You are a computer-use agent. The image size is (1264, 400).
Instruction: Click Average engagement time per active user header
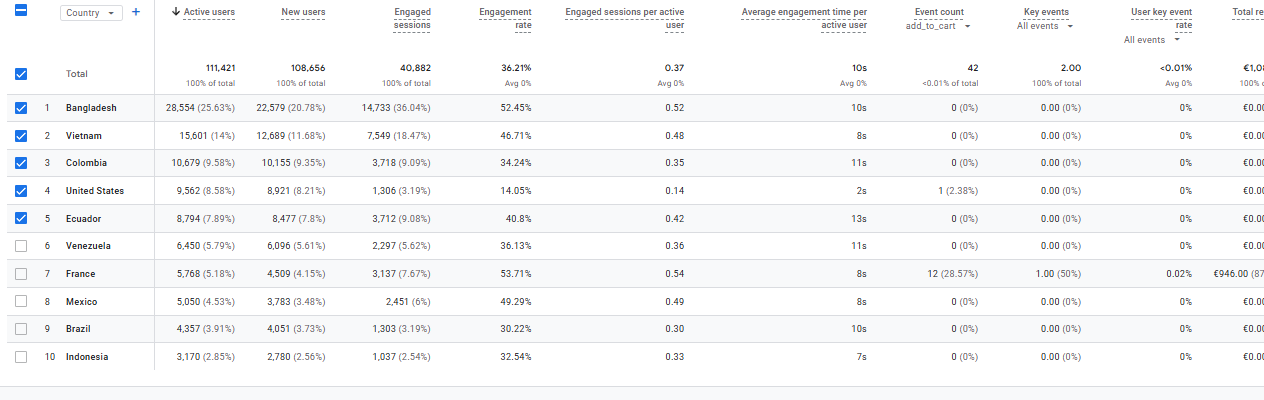click(804, 19)
